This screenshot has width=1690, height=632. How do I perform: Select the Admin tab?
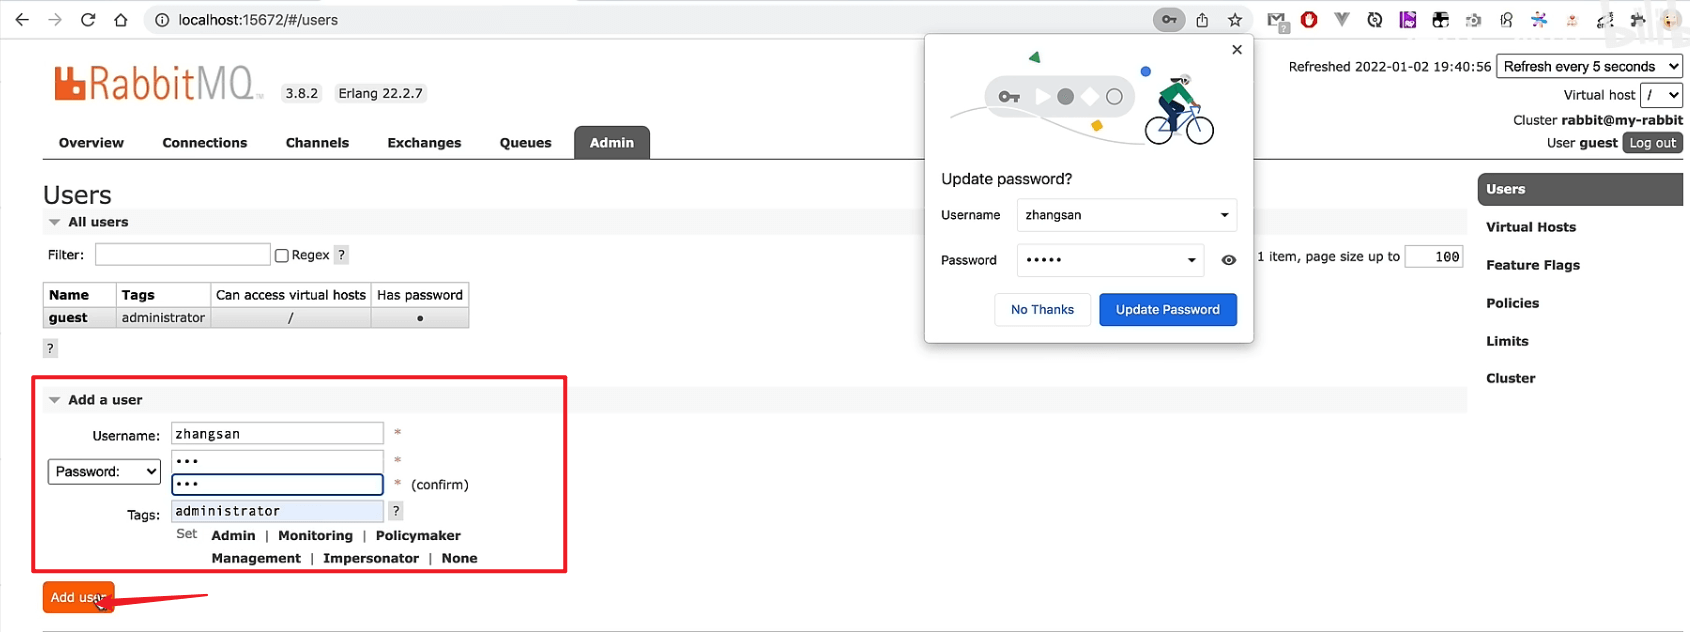(x=612, y=143)
